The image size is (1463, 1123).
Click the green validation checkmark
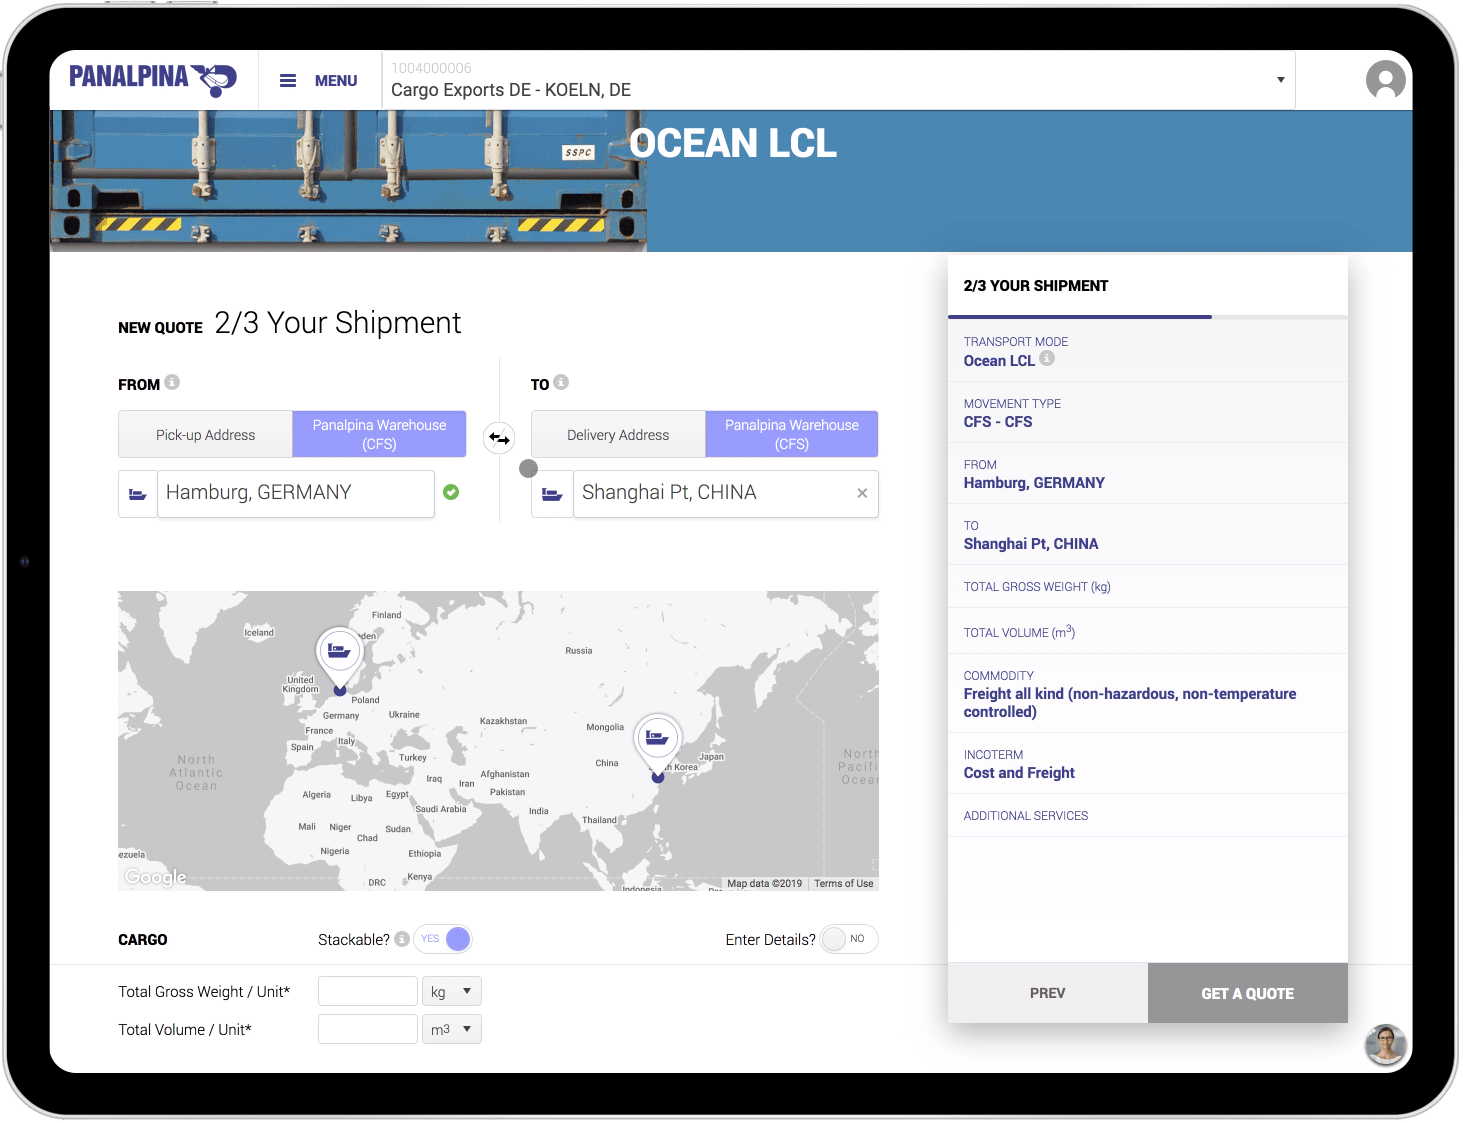[451, 492]
